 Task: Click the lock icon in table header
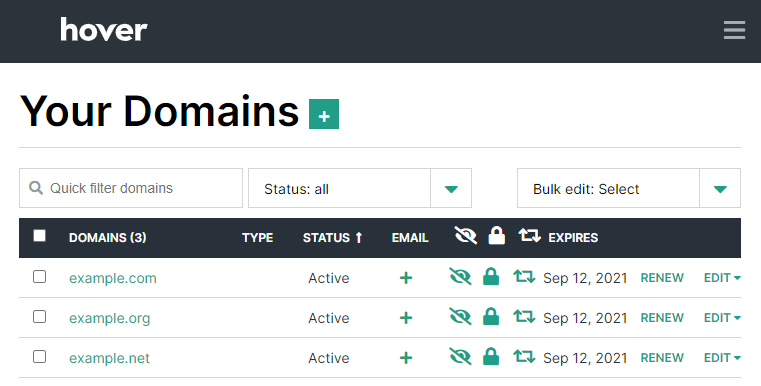pos(496,235)
